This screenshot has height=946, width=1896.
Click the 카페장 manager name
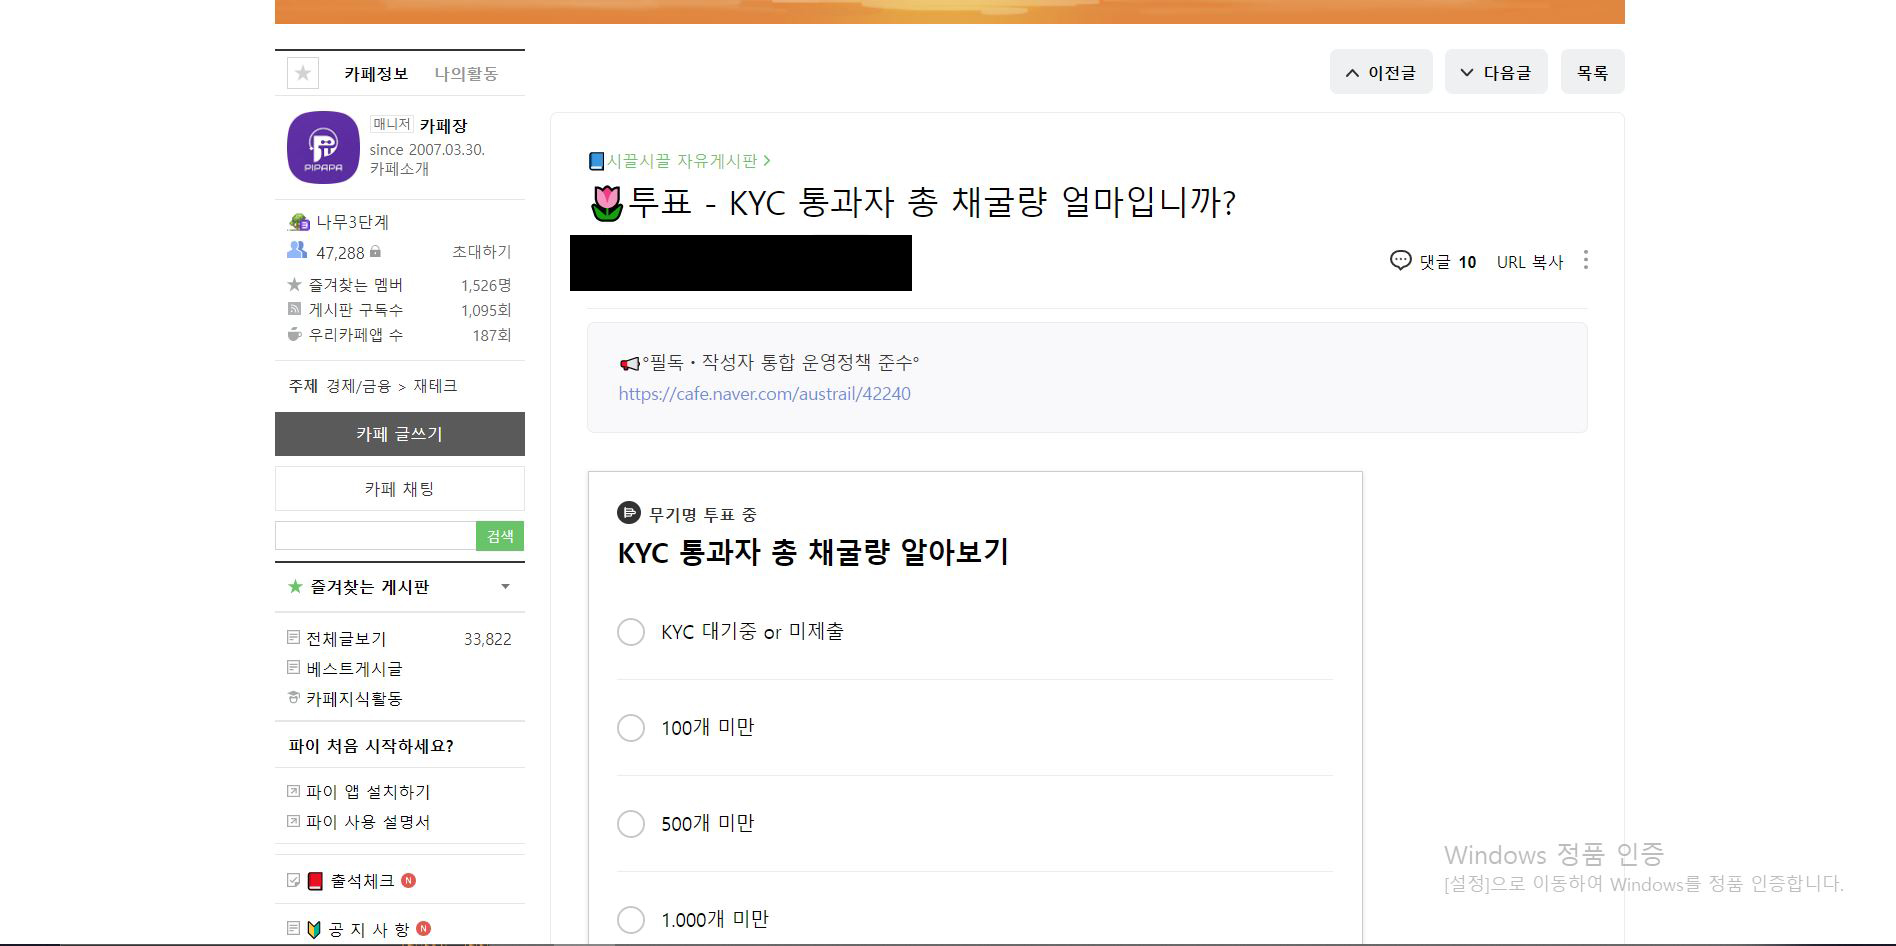tap(443, 126)
